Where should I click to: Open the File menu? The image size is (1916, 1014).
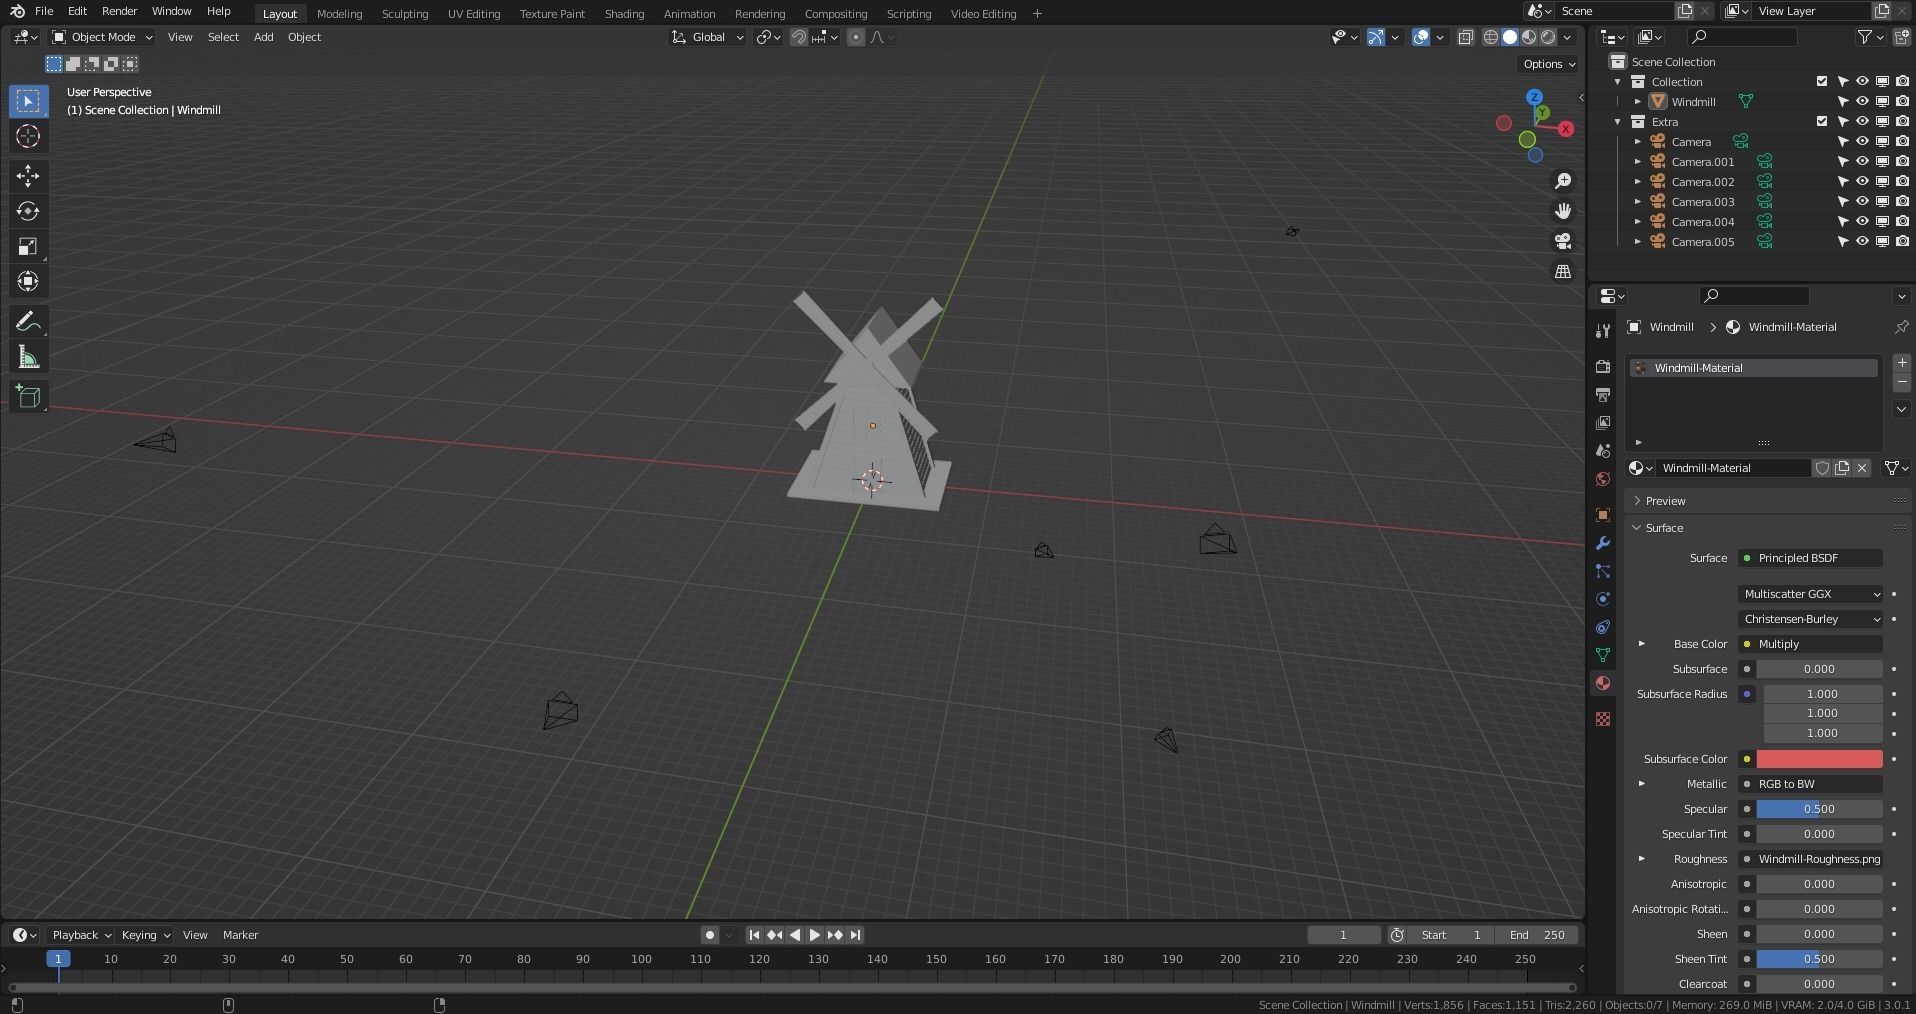(x=44, y=11)
